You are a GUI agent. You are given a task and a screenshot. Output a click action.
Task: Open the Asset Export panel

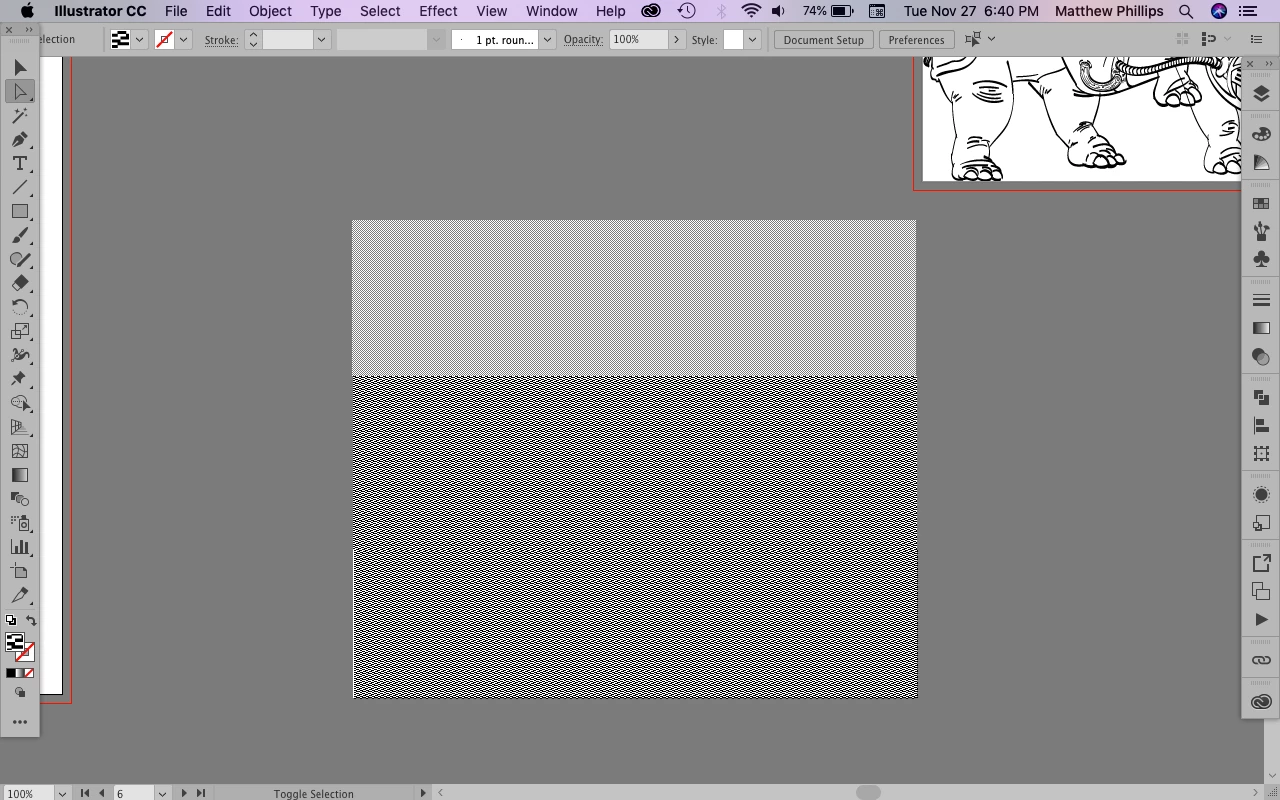(1261, 564)
